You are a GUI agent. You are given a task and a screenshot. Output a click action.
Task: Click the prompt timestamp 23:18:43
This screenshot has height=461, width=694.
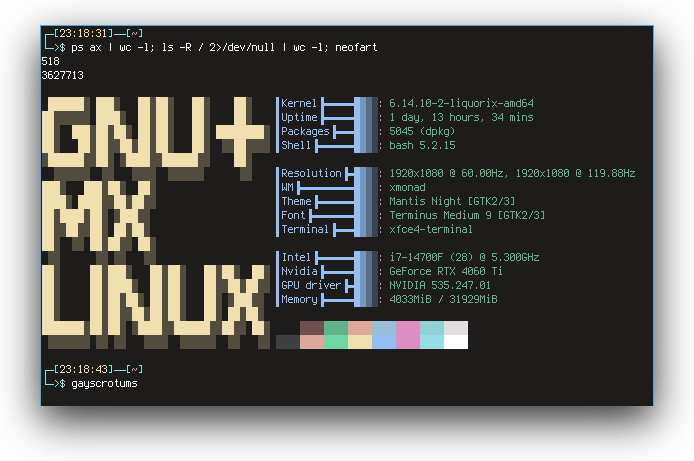(84, 369)
